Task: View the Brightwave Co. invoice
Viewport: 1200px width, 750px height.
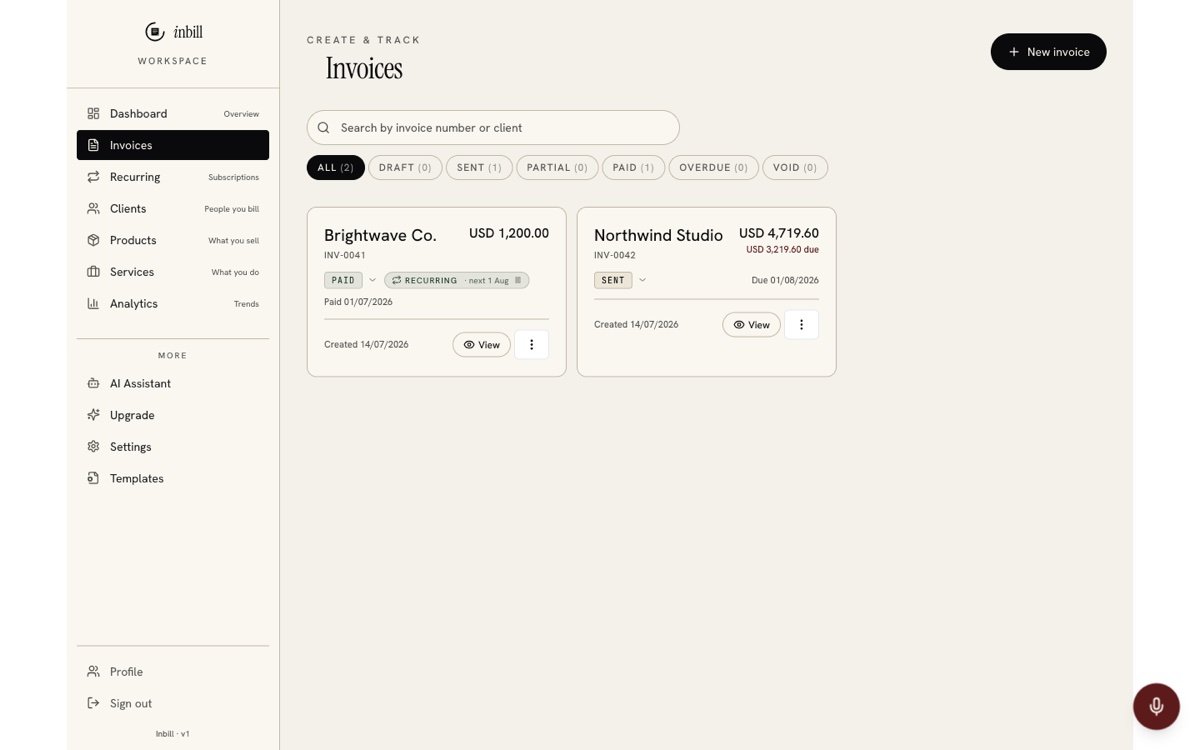Action: coord(481,345)
